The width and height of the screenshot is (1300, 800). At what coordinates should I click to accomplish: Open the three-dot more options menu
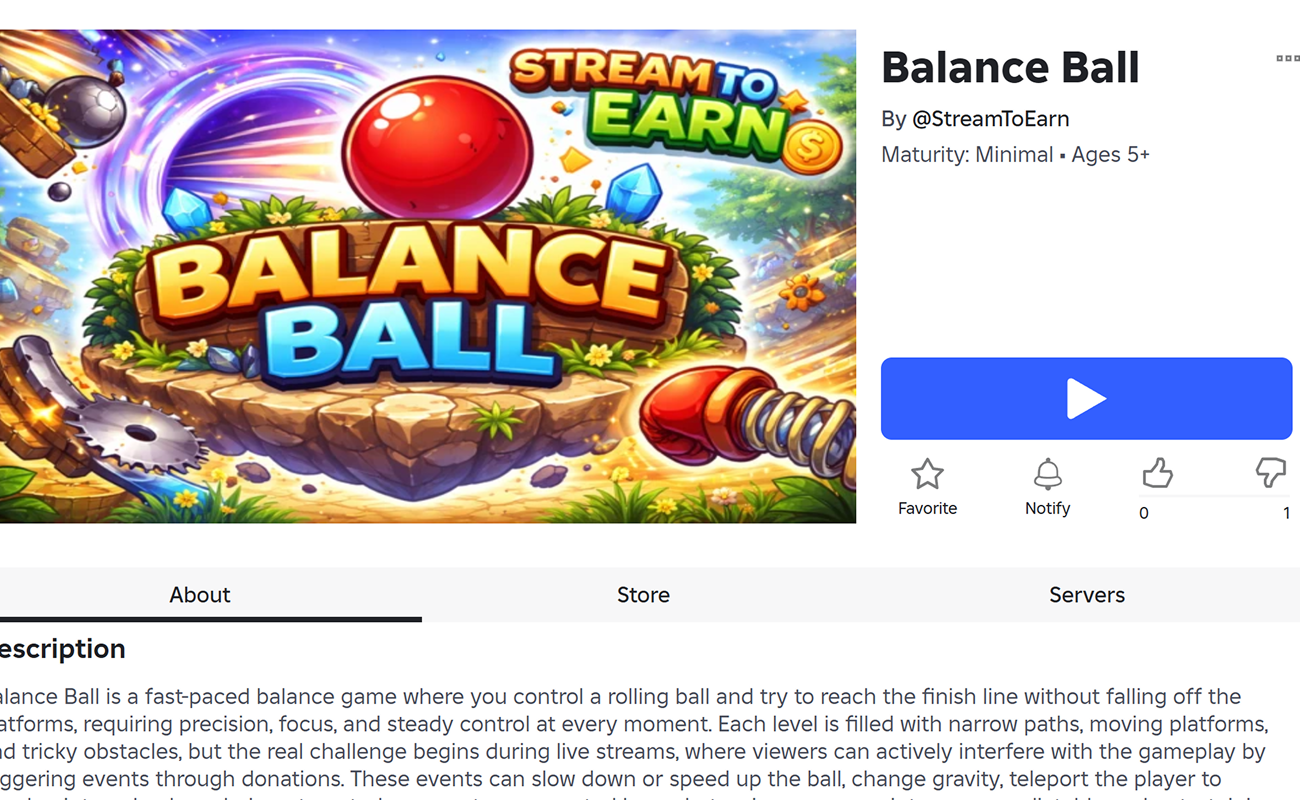click(x=1287, y=59)
